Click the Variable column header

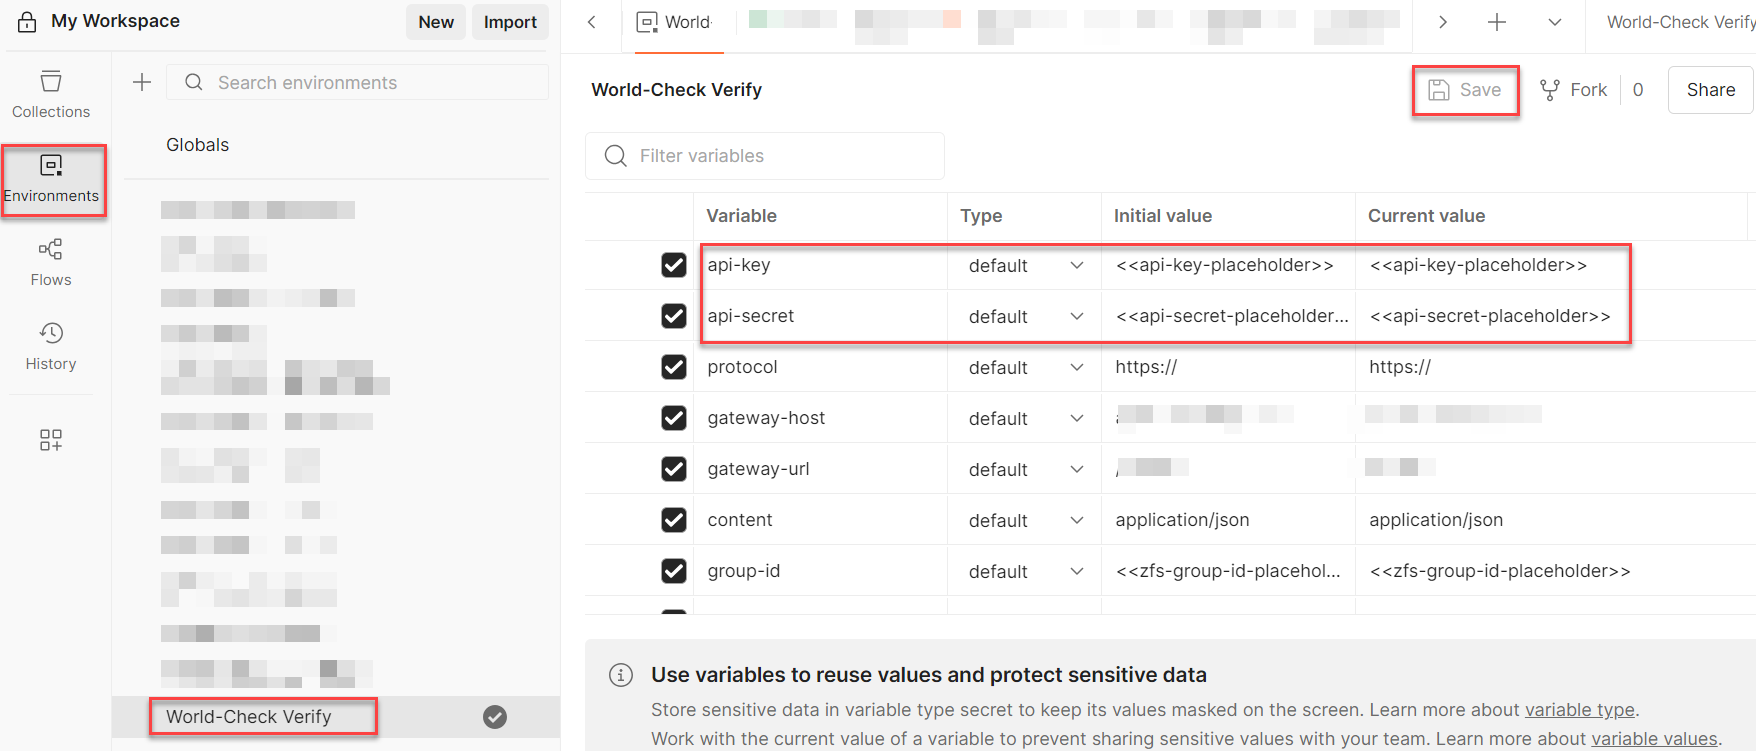tap(741, 216)
